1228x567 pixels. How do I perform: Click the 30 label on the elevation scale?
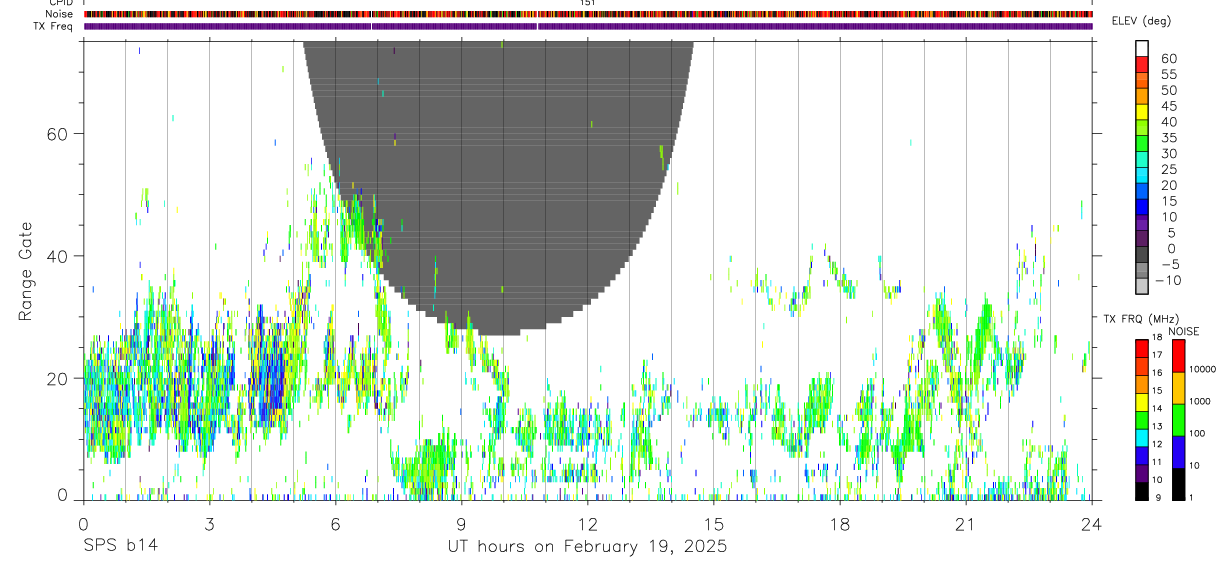[x=1168, y=154]
